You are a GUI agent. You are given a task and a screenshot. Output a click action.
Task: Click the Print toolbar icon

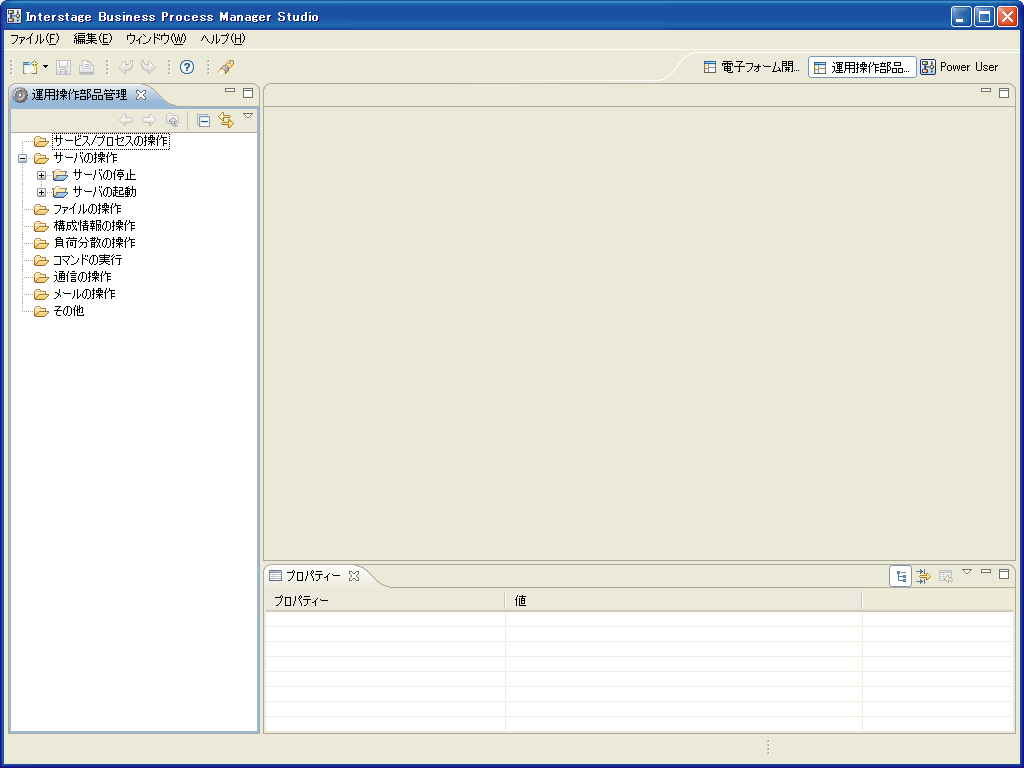pos(86,67)
